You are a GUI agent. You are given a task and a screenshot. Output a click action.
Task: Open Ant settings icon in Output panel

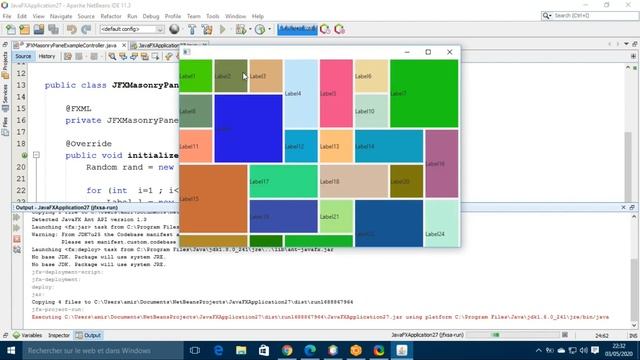(17, 249)
